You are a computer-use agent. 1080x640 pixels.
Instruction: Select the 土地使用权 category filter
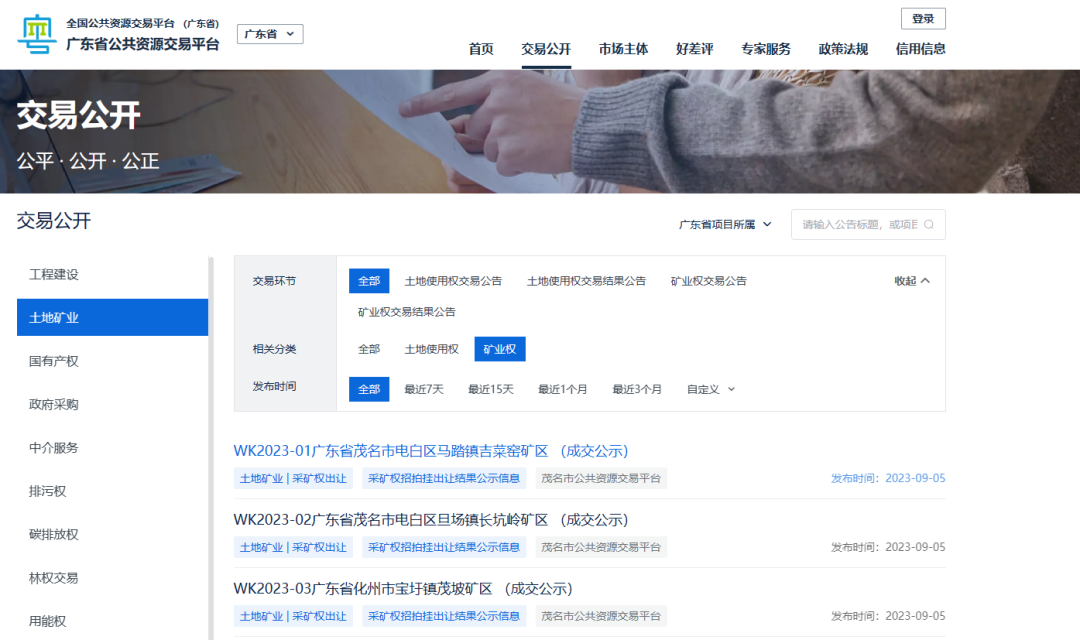click(x=431, y=349)
